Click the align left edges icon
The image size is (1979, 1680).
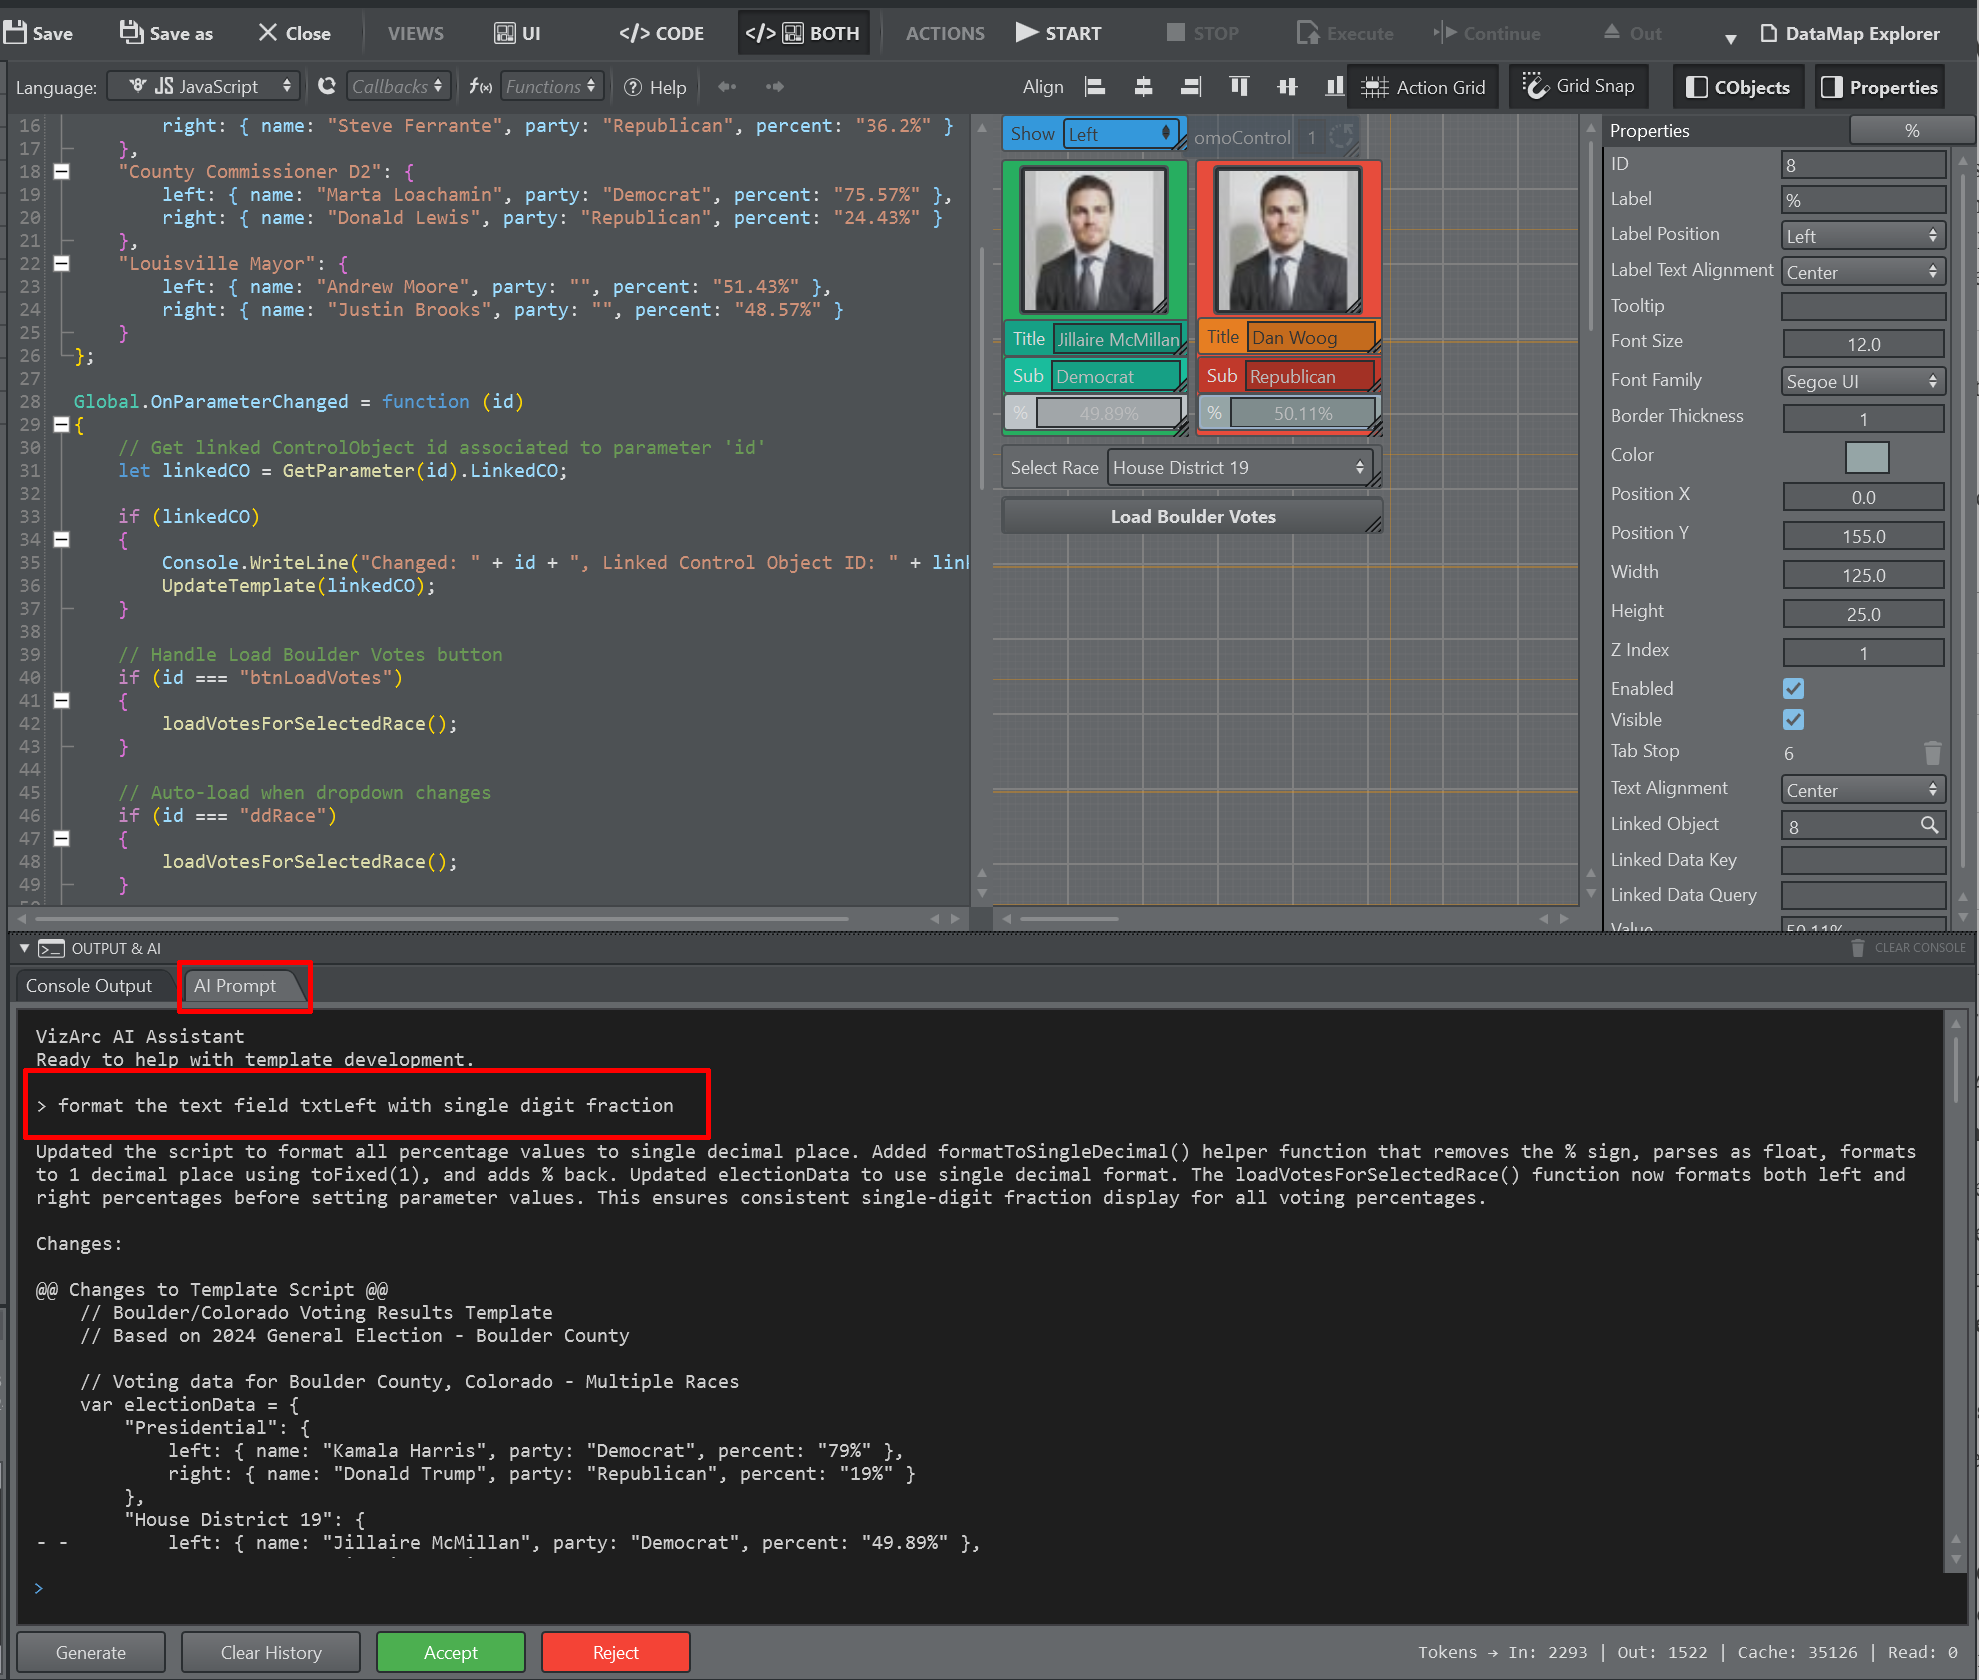pyautogui.click(x=1096, y=87)
